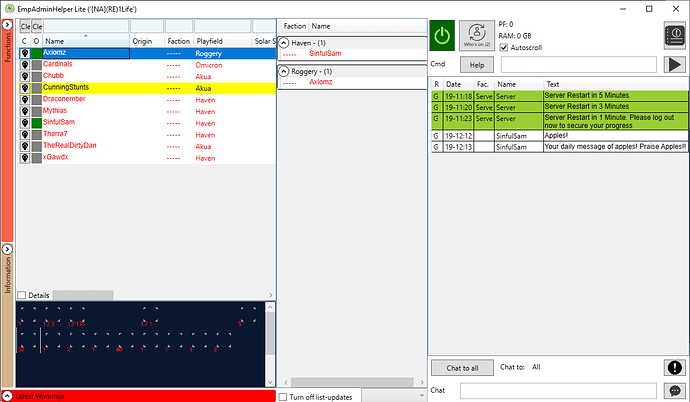Send chat with the speech bubble icon
Viewport: 690px width, 402px height.
tap(675, 391)
